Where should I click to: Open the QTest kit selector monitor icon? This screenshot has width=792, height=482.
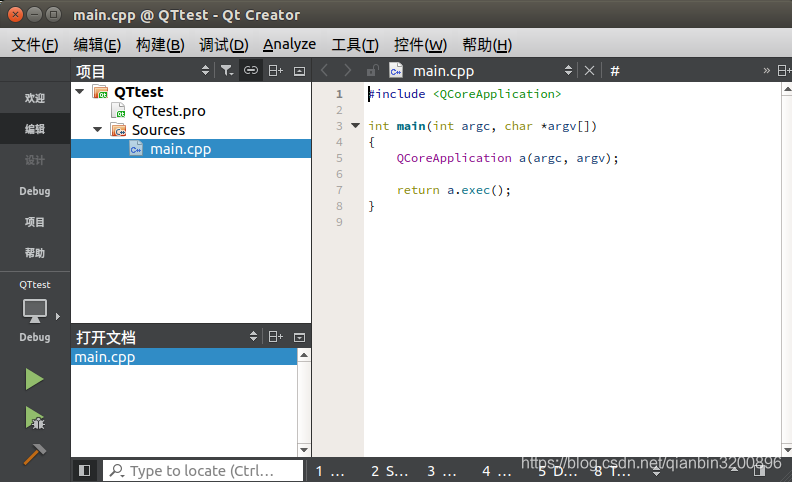pos(35,310)
